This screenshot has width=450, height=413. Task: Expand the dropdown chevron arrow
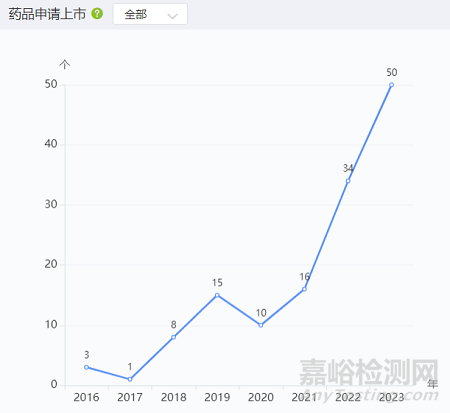point(172,16)
